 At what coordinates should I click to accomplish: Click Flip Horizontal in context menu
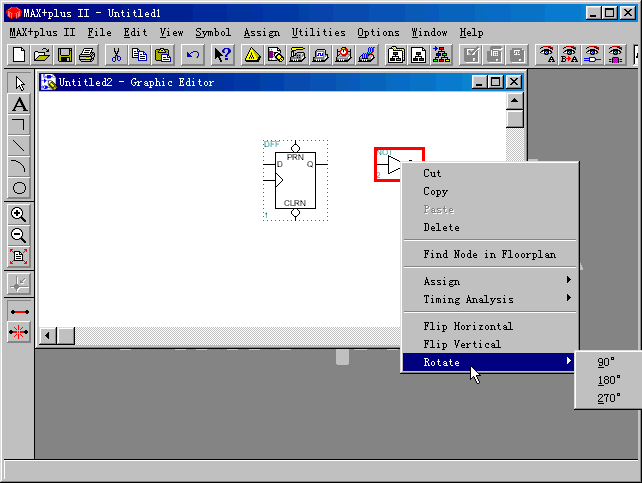coord(468,326)
